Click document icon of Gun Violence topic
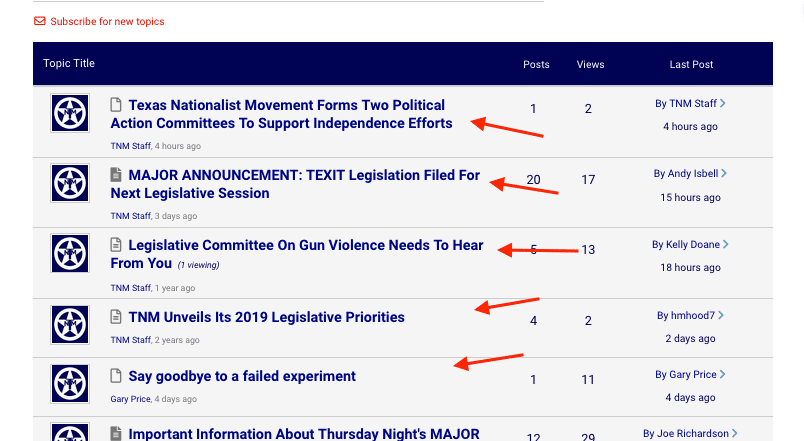The width and height of the screenshot is (804, 441). point(116,245)
